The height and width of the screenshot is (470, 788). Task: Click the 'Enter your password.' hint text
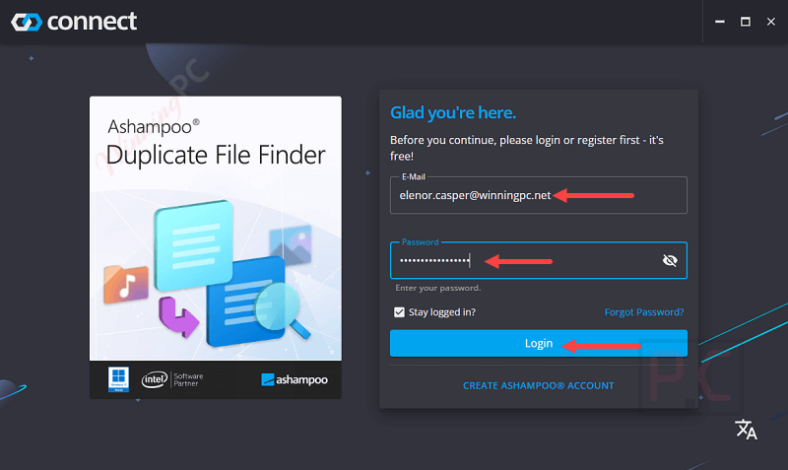(438, 288)
